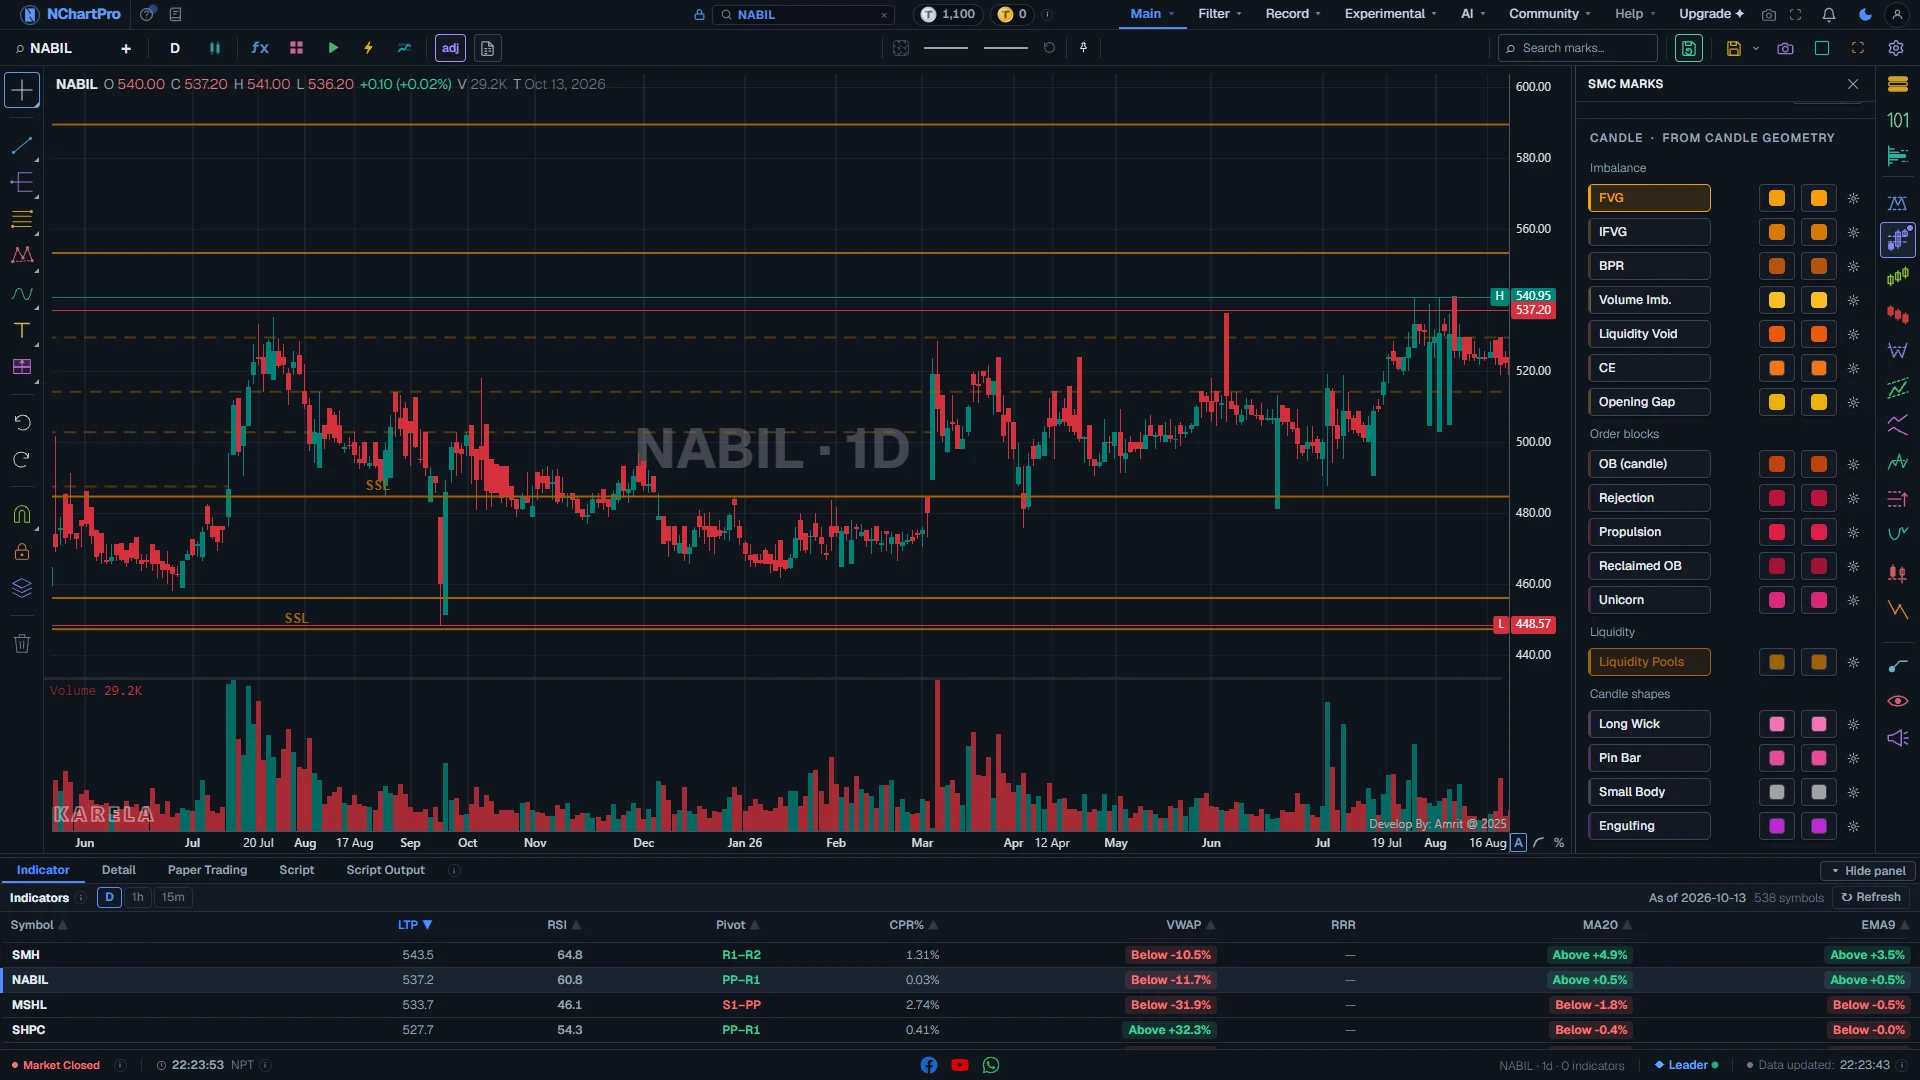Click the Upgrade button
Screen dimensions: 1920x1080
tap(1711, 14)
